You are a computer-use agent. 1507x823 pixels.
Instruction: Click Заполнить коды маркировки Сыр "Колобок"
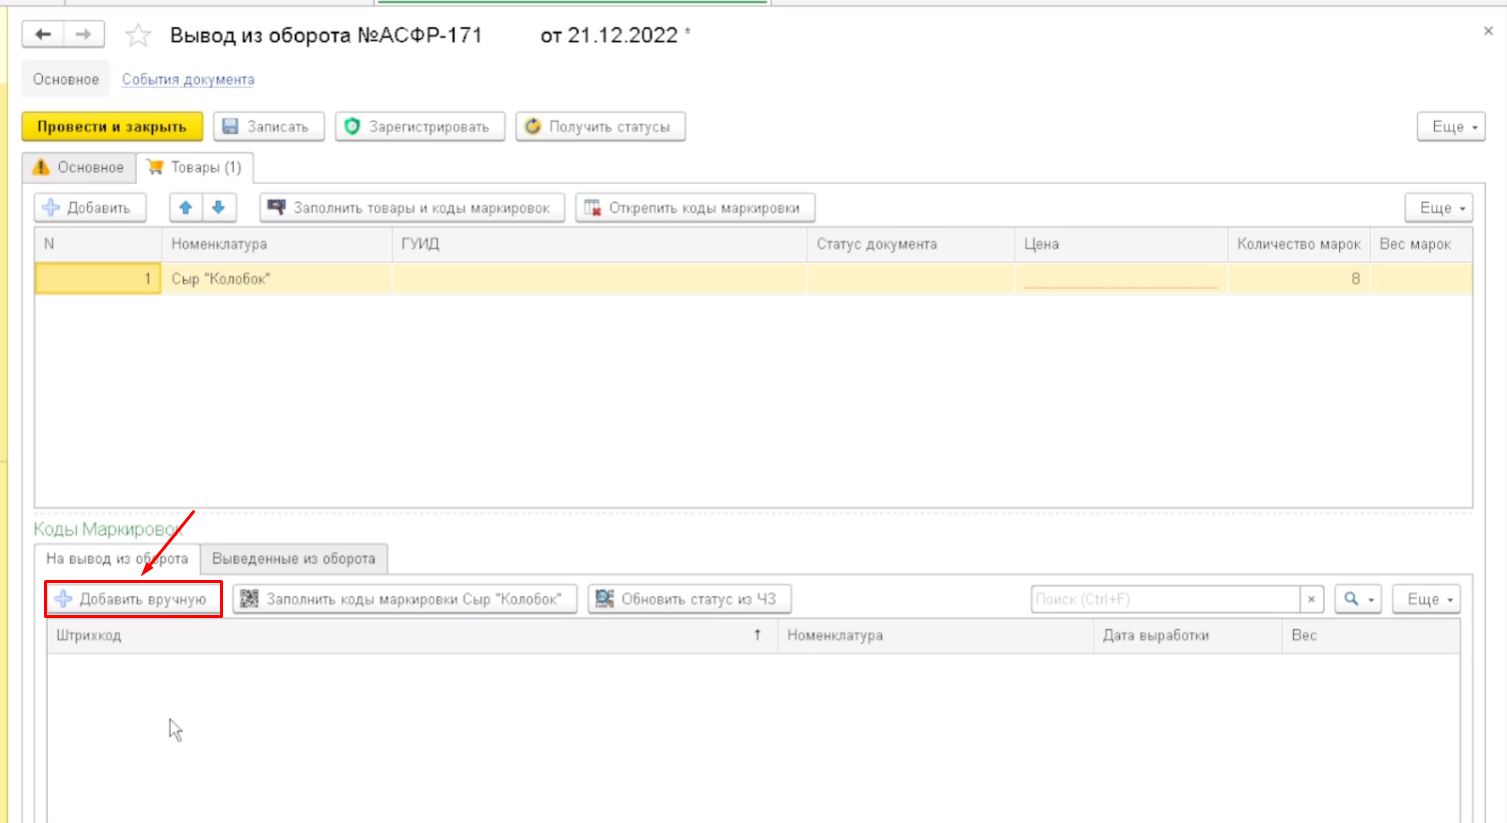pos(405,599)
